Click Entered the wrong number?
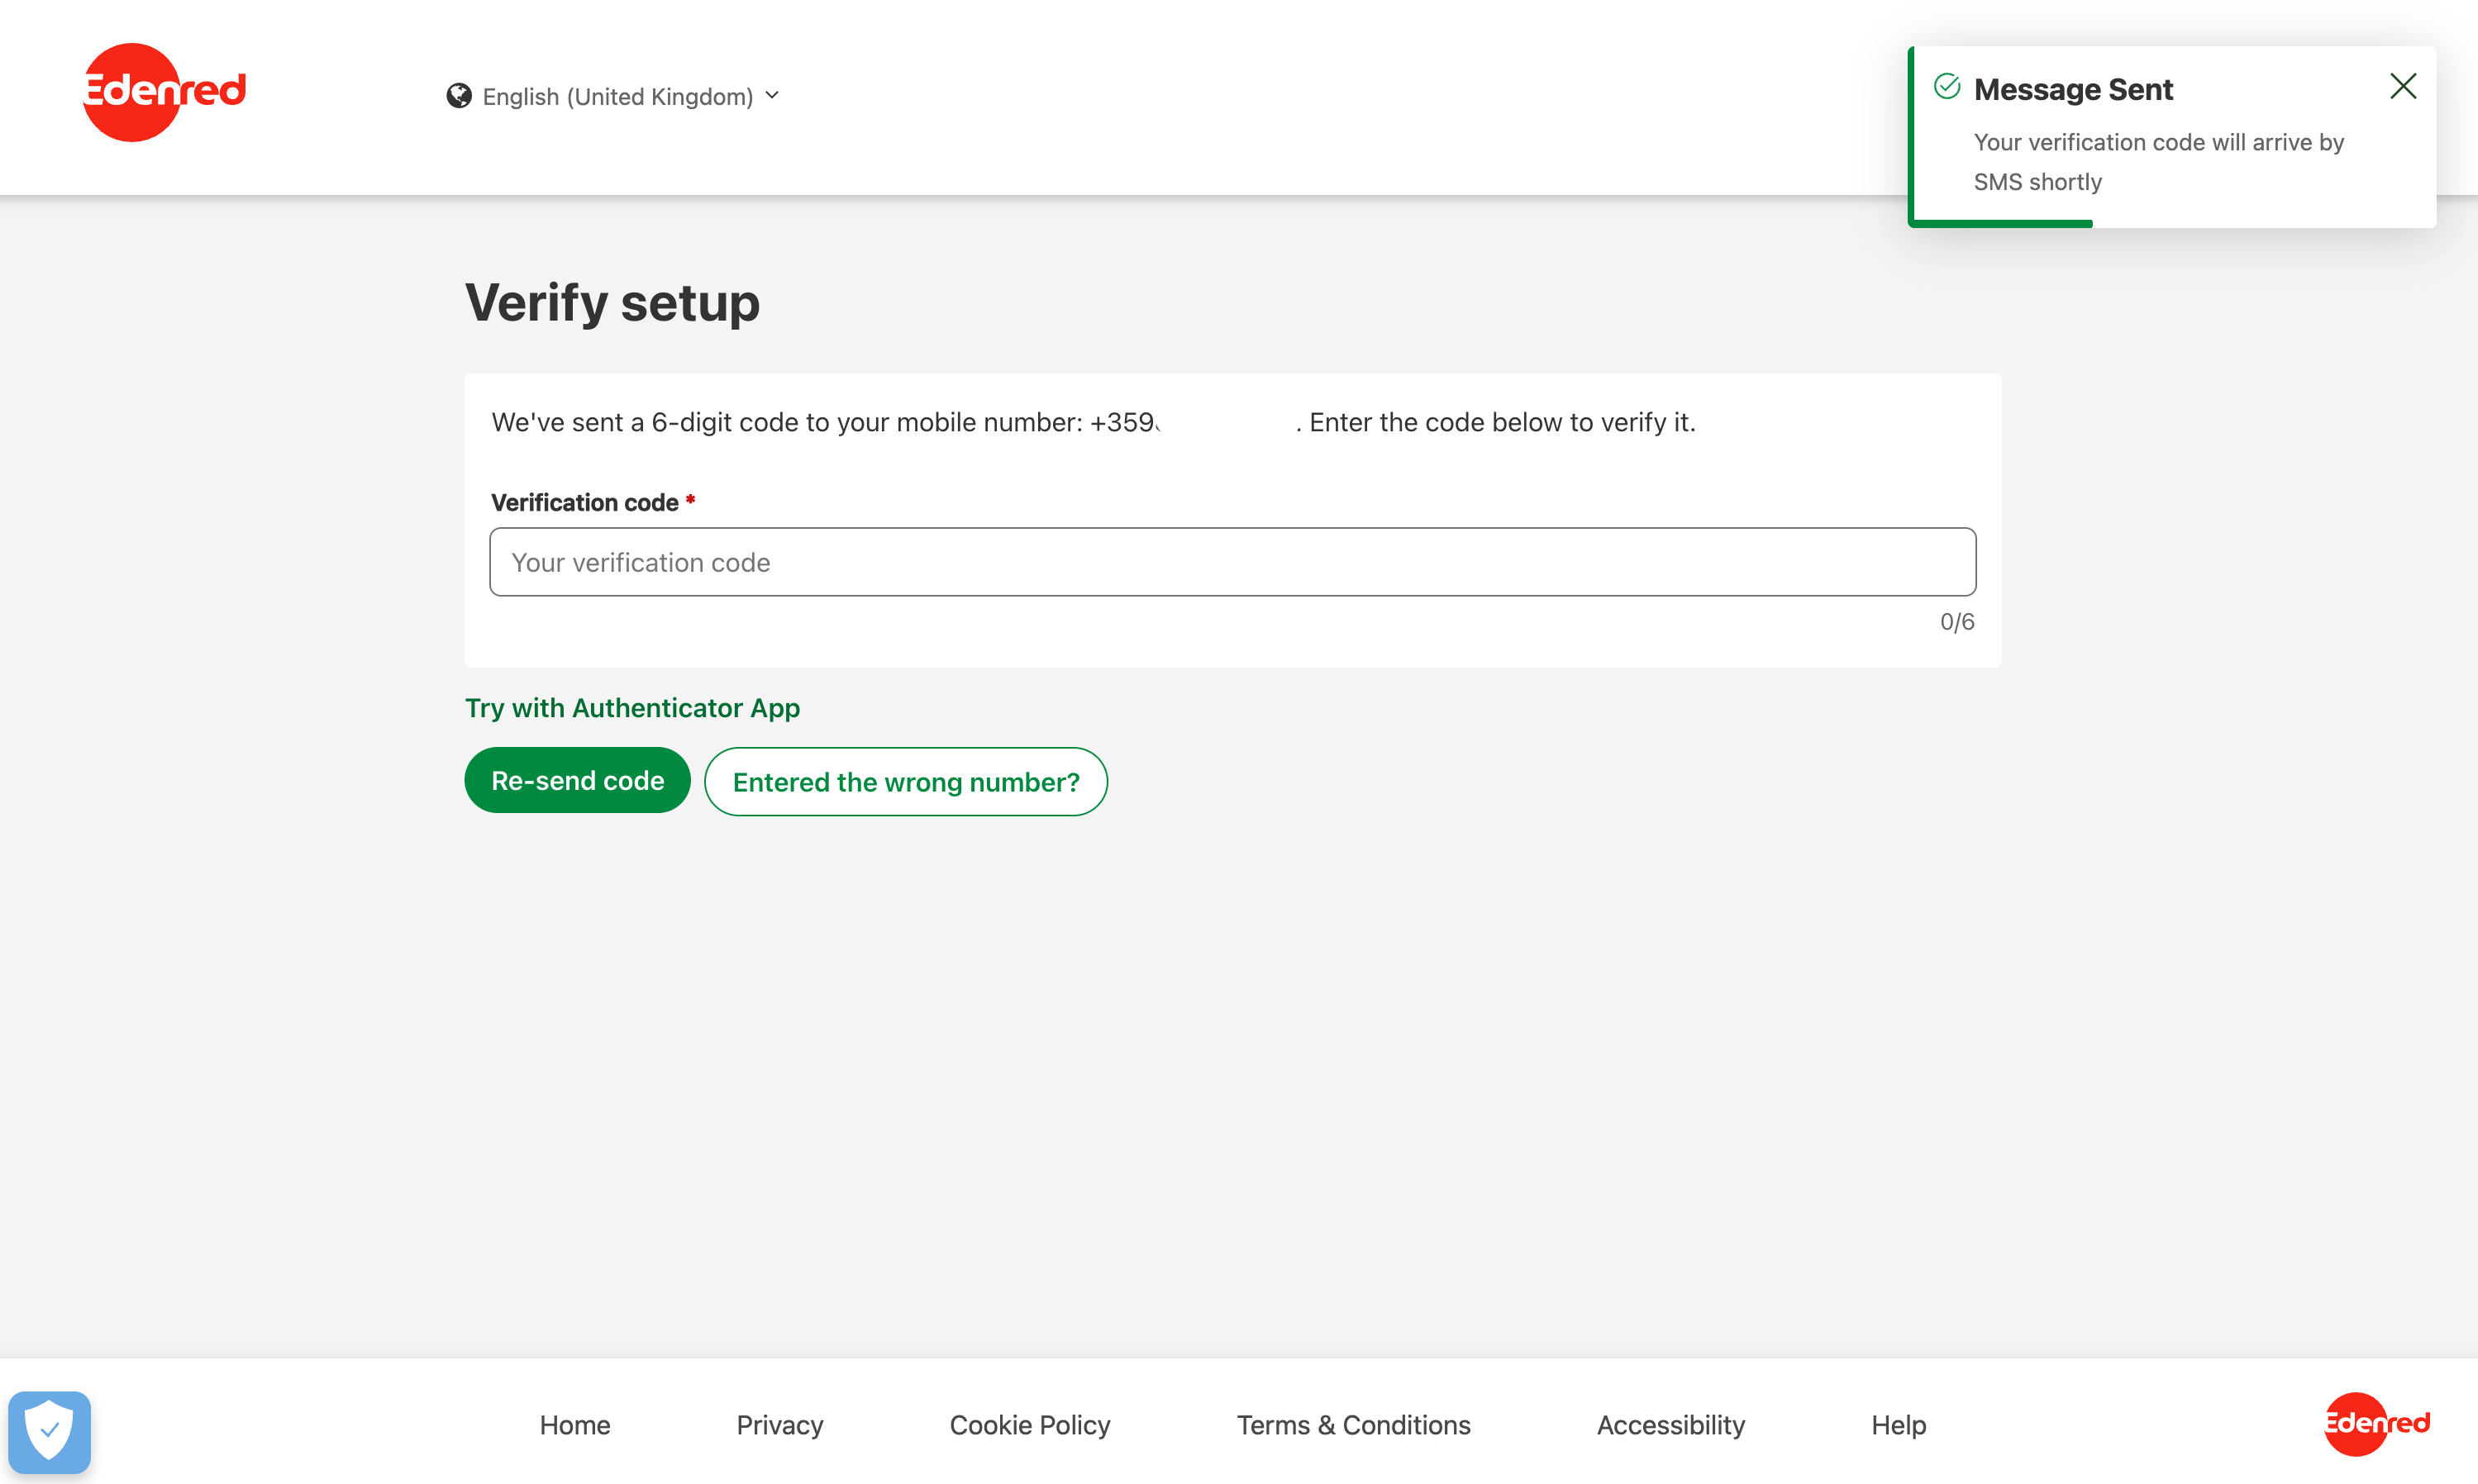 point(906,781)
